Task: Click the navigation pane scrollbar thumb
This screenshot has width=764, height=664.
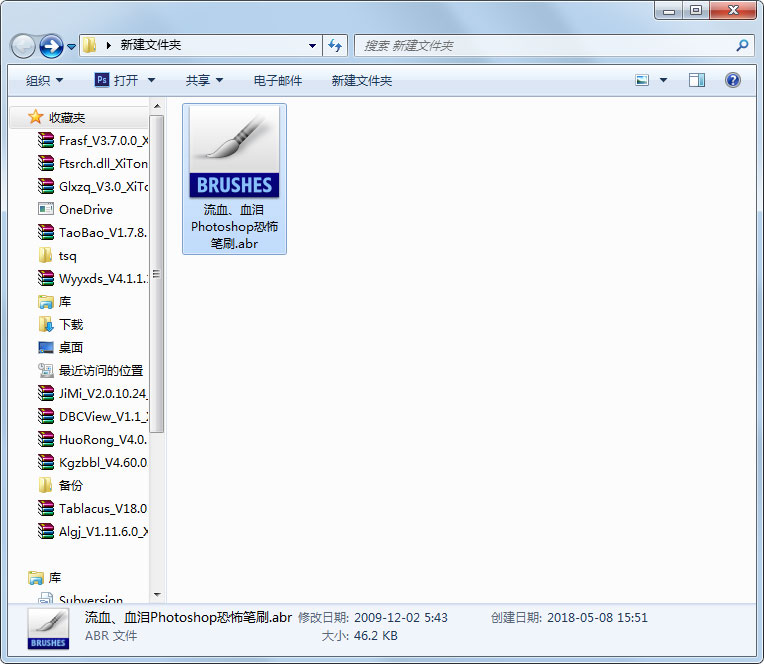Action: 157,274
